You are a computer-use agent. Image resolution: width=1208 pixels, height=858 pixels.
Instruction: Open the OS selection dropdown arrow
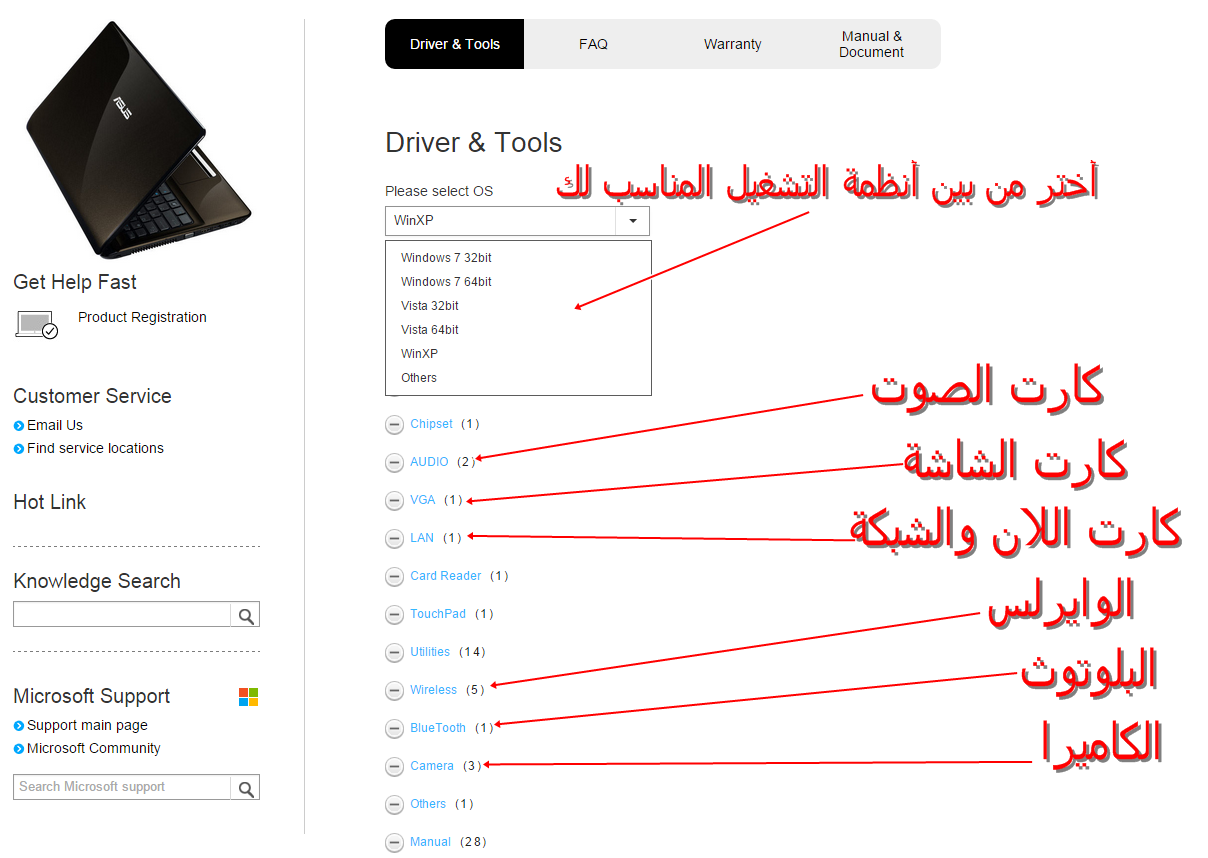pos(633,221)
